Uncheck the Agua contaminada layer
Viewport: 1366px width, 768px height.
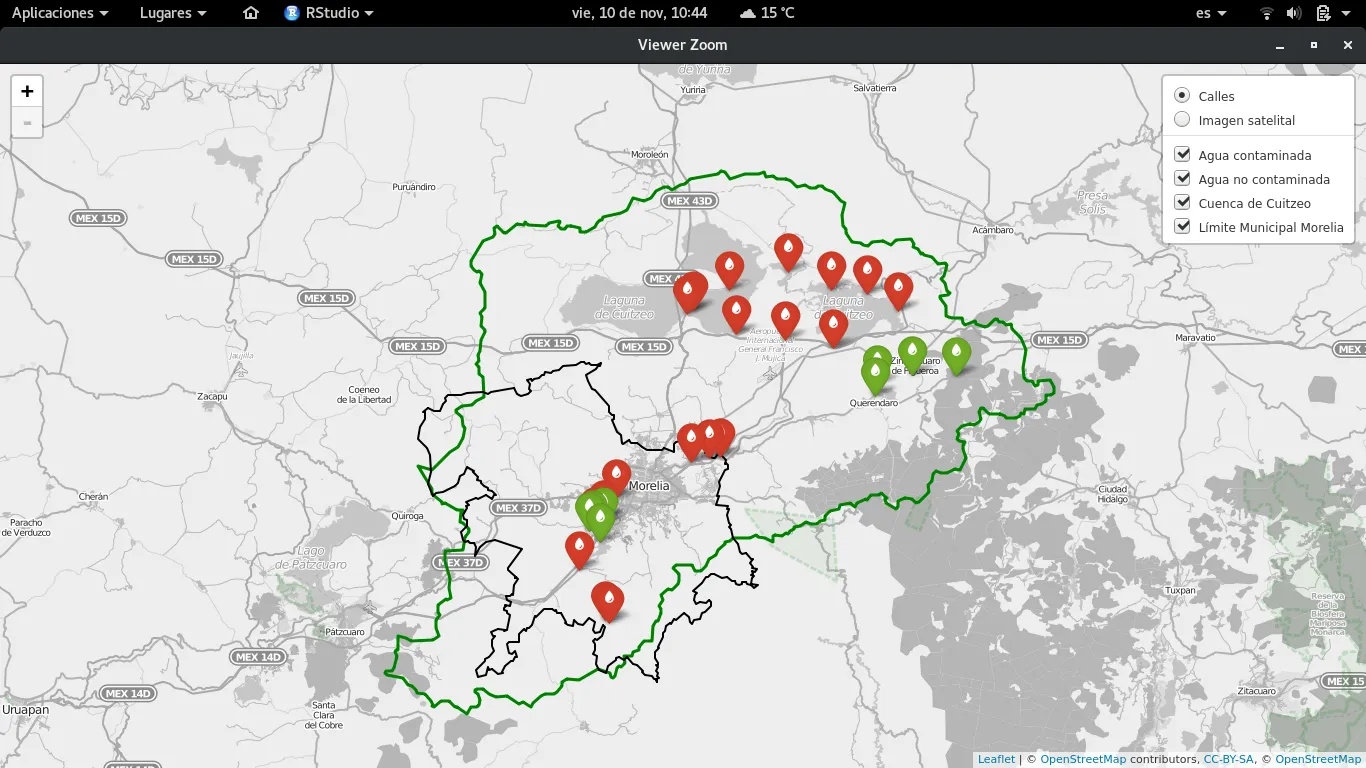[x=1183, y=155]
